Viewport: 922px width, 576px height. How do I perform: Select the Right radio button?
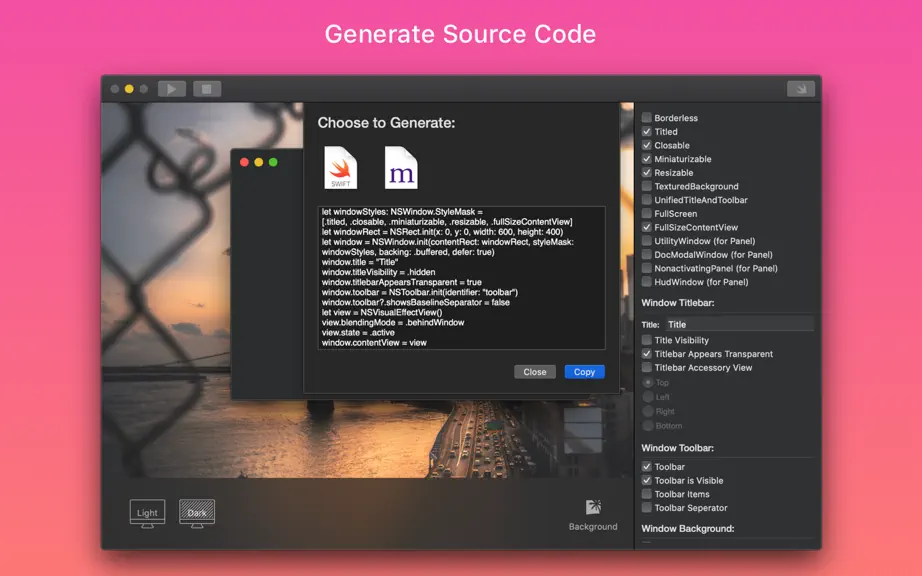[648, 411]
